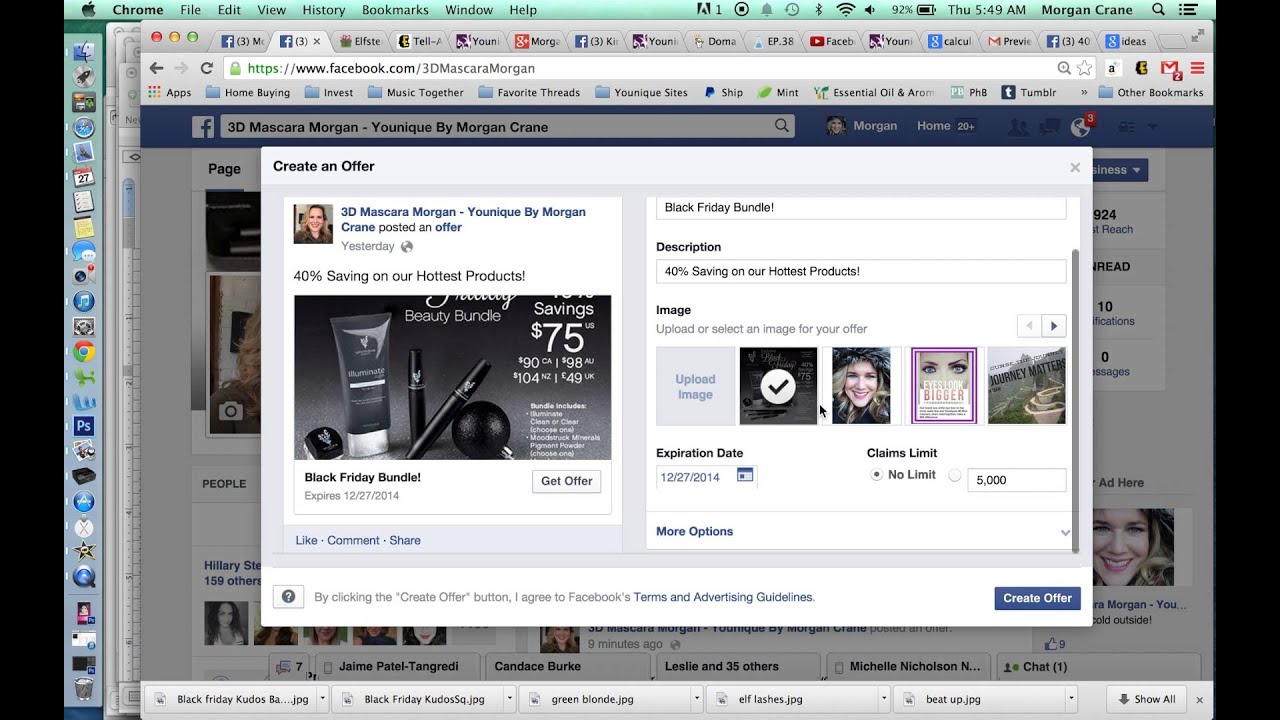Open Facebook account dropdown arrow
This screenshot has width=1280, height=720.
[x=1152, y=127]
